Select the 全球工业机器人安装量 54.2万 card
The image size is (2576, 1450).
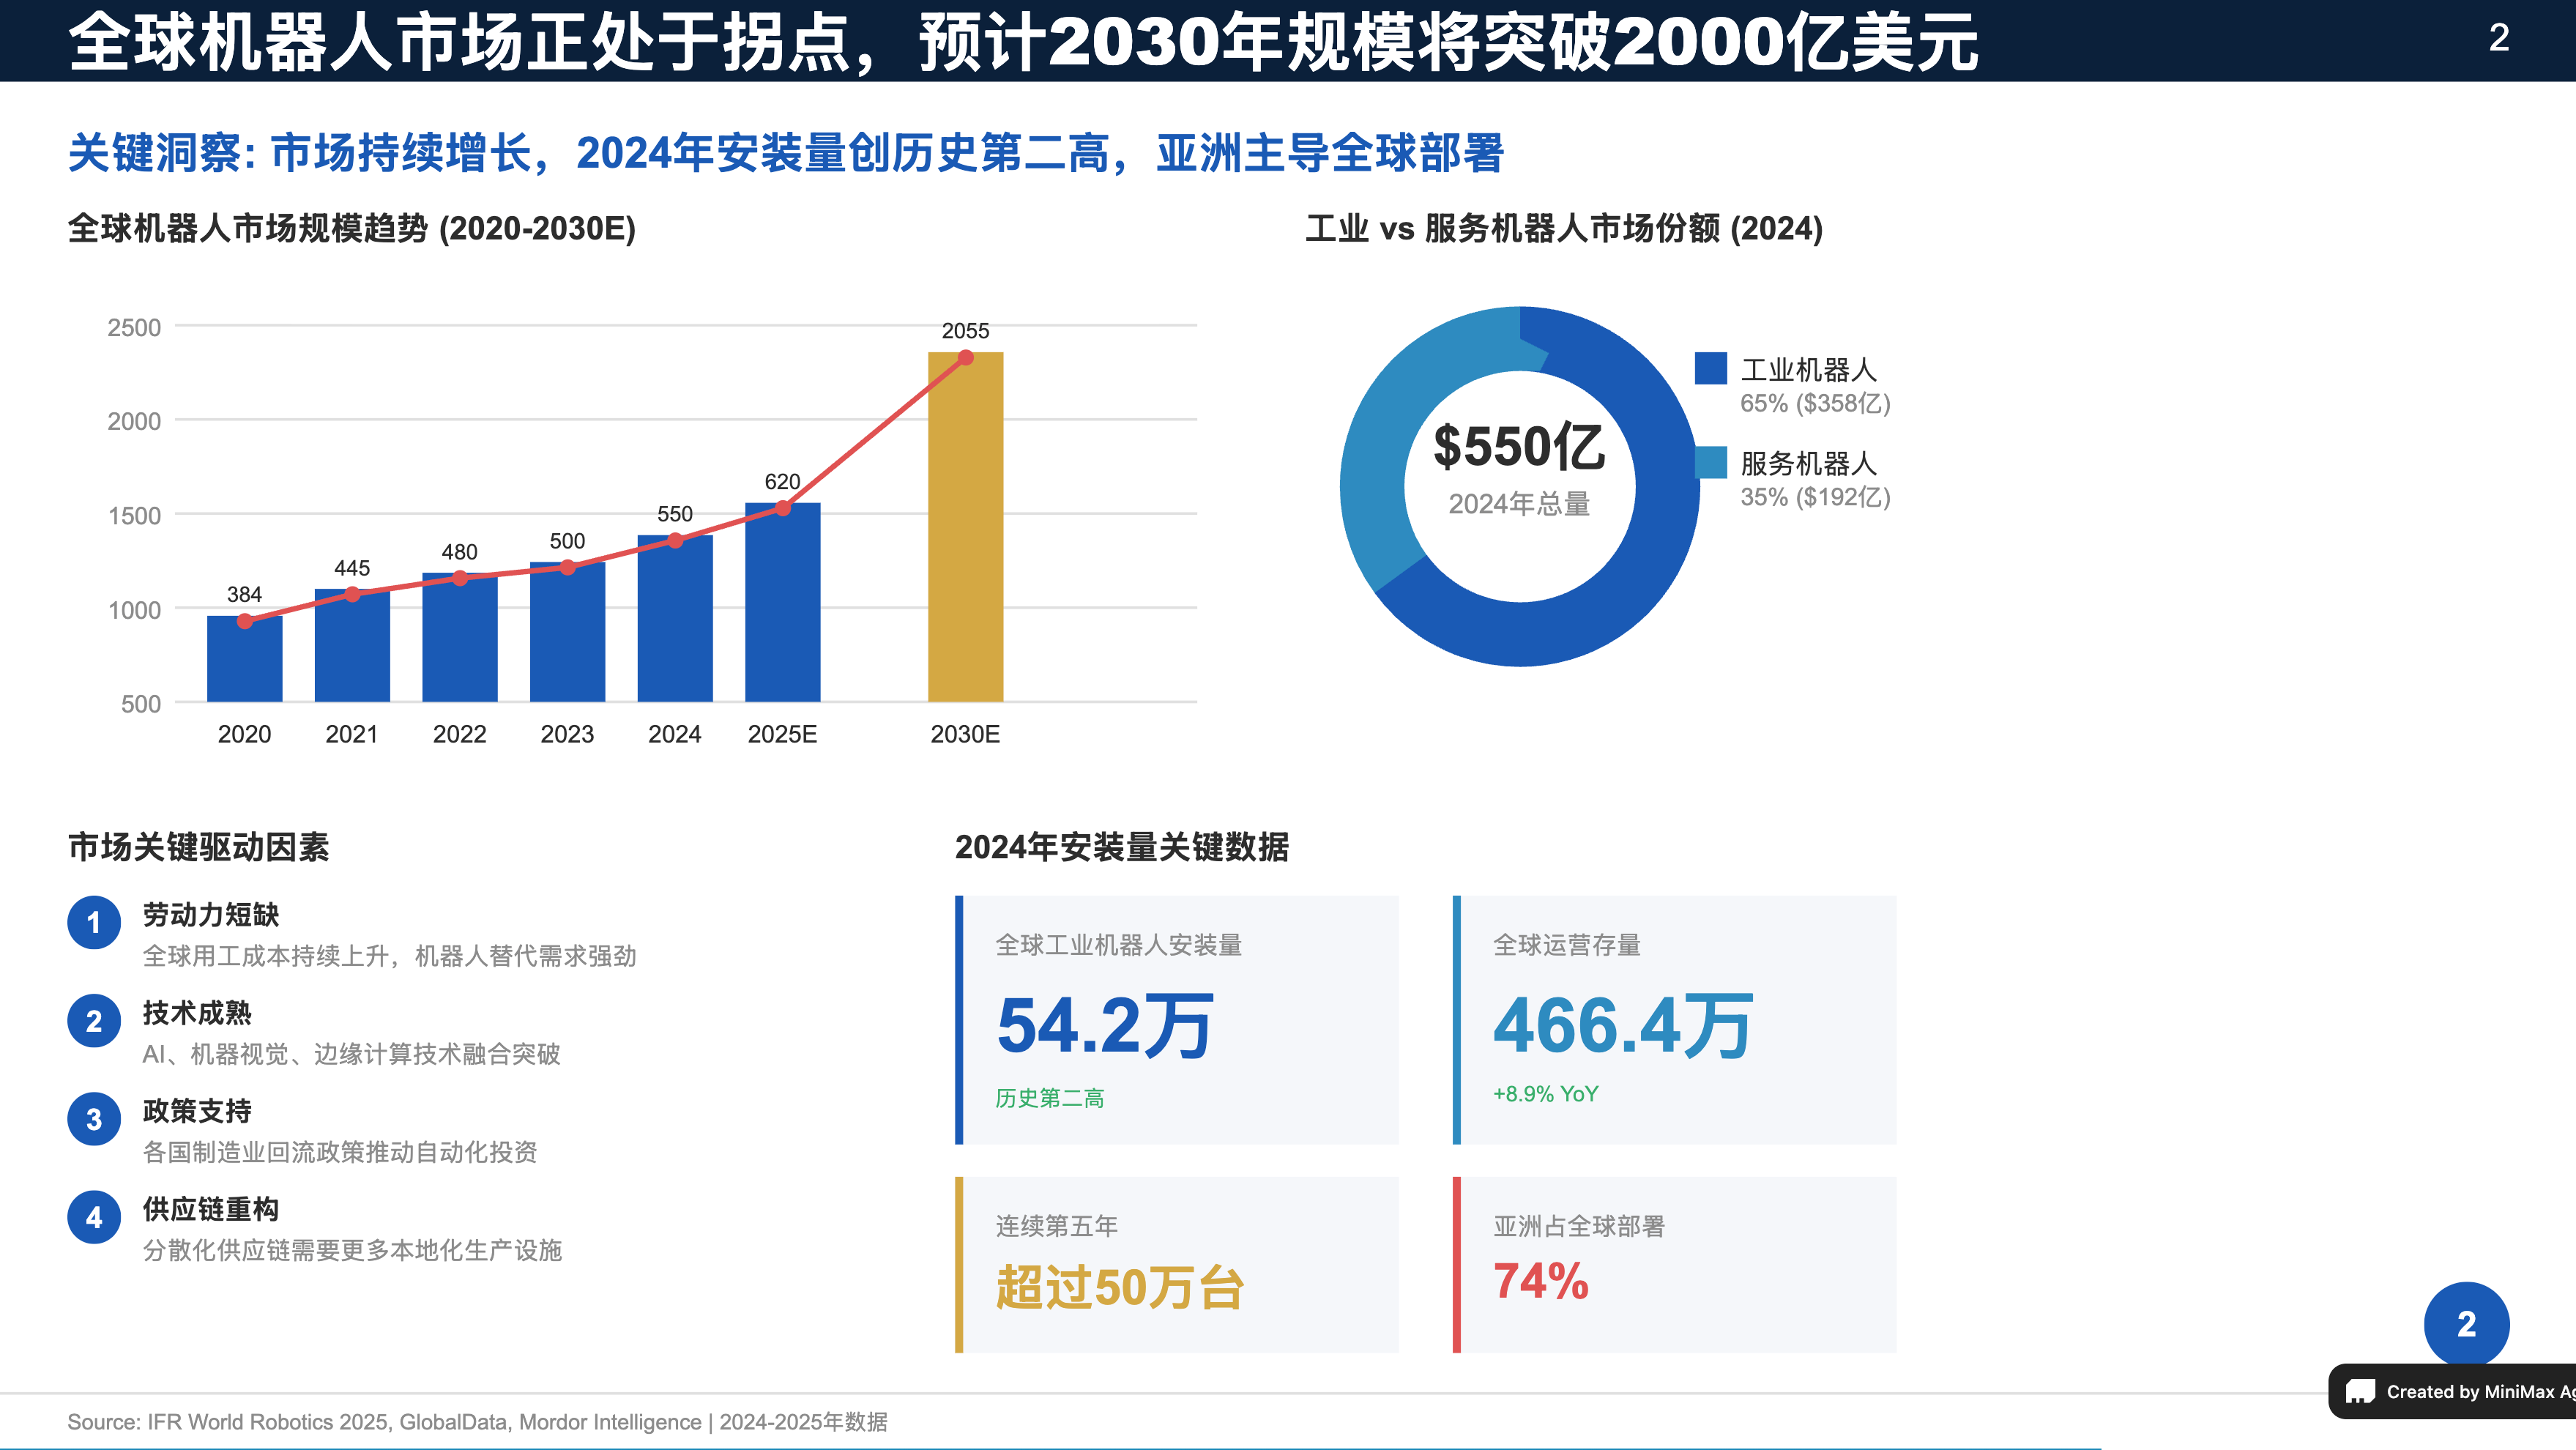coord(1177,1019)
